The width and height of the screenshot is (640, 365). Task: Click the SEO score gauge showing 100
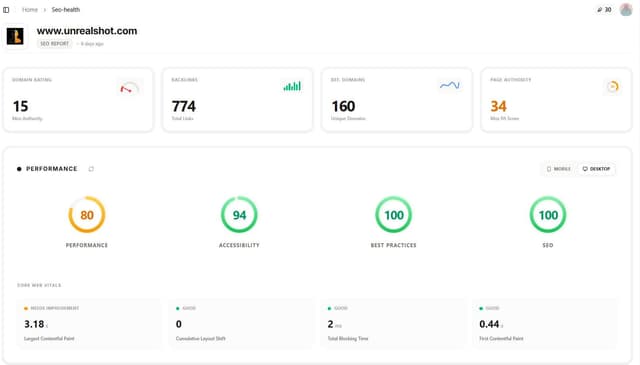click(x=548, y=215)
